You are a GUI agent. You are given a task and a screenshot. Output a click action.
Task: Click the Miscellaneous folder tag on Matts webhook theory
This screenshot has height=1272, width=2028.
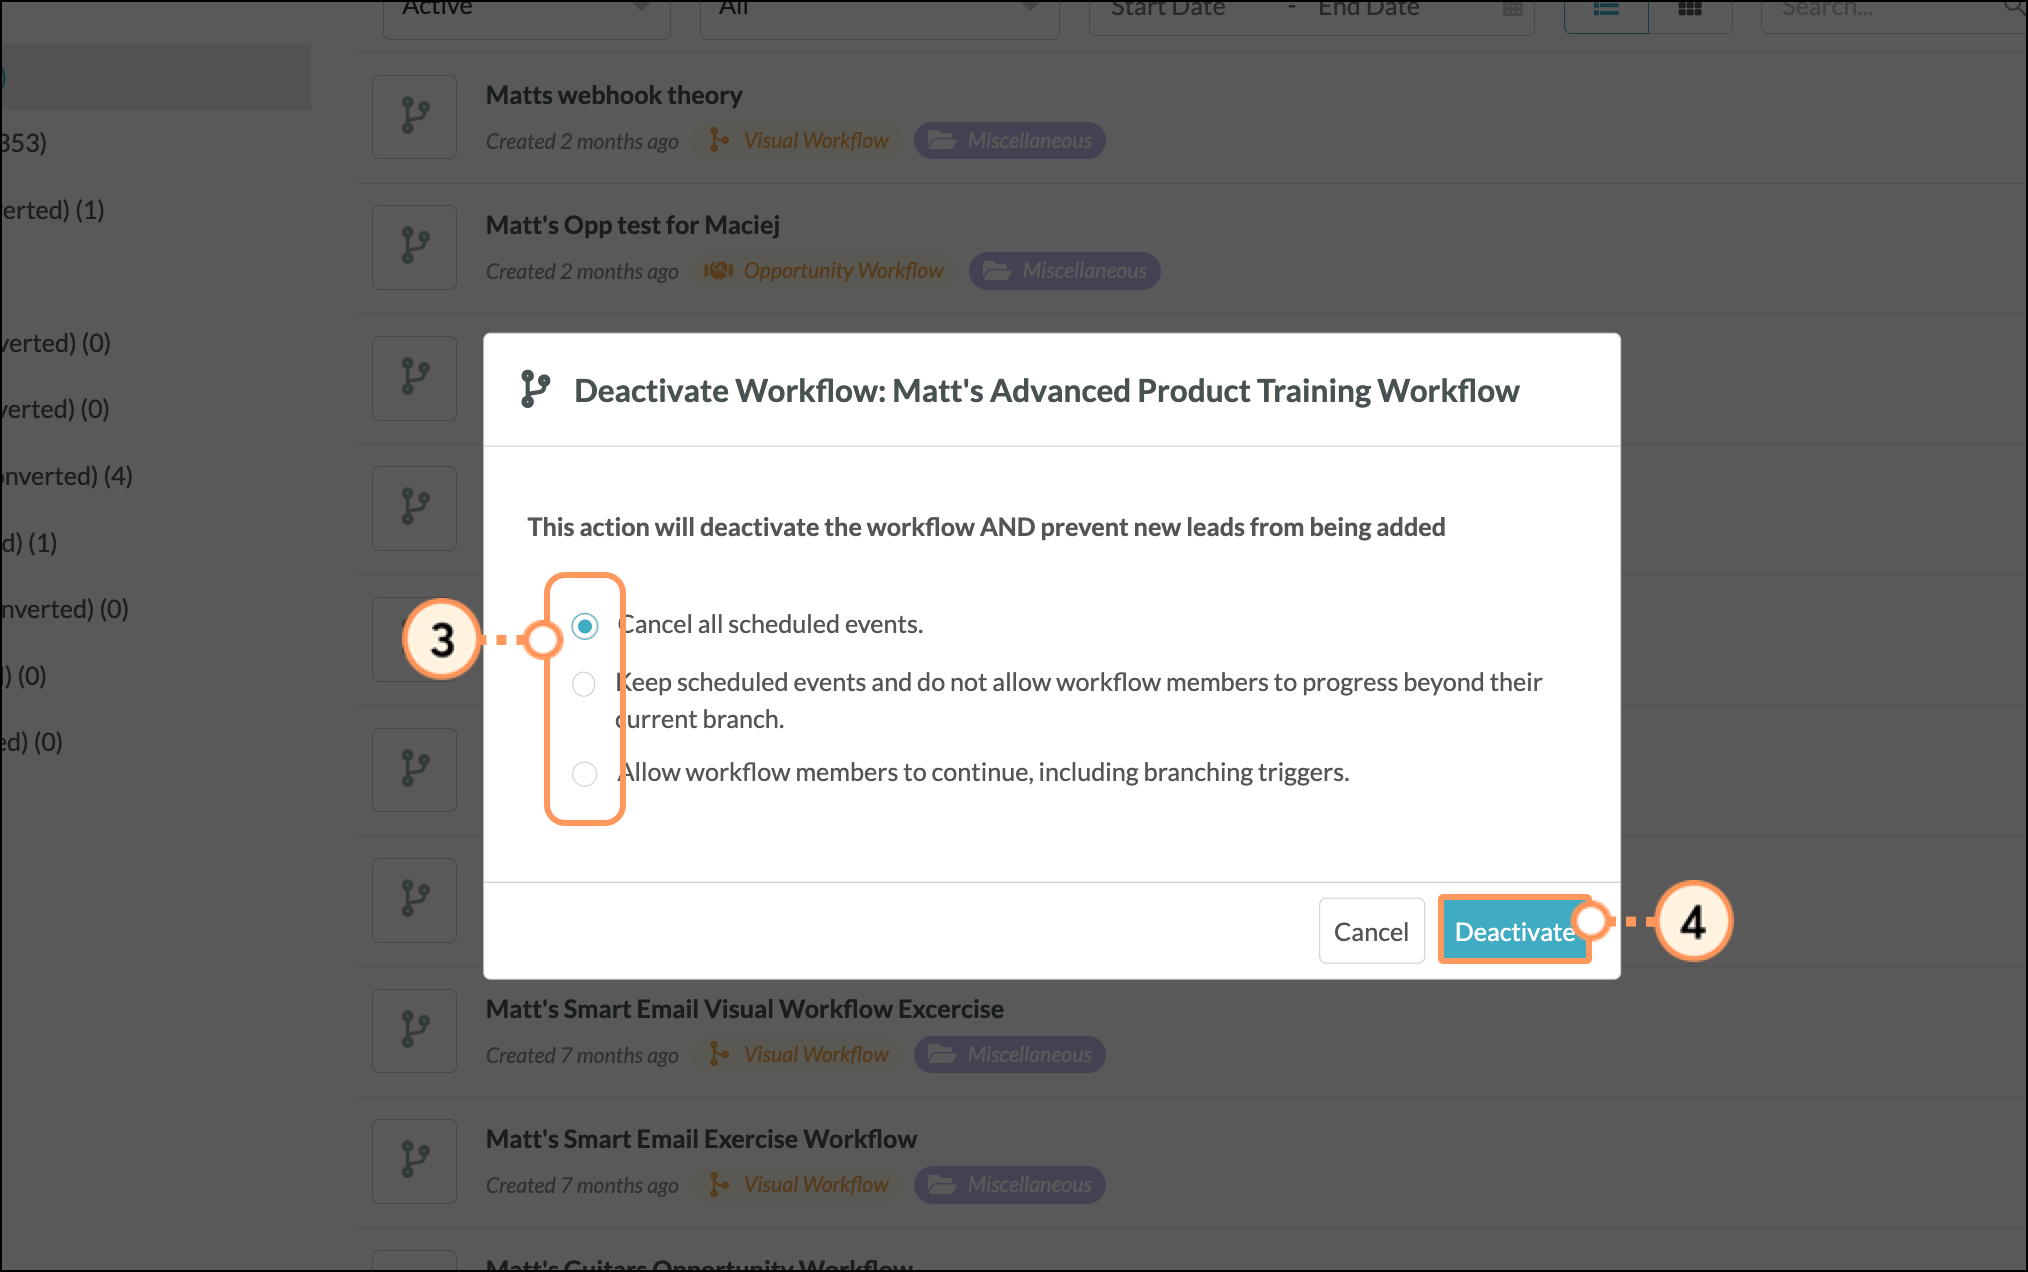(x=1010, y=141)
